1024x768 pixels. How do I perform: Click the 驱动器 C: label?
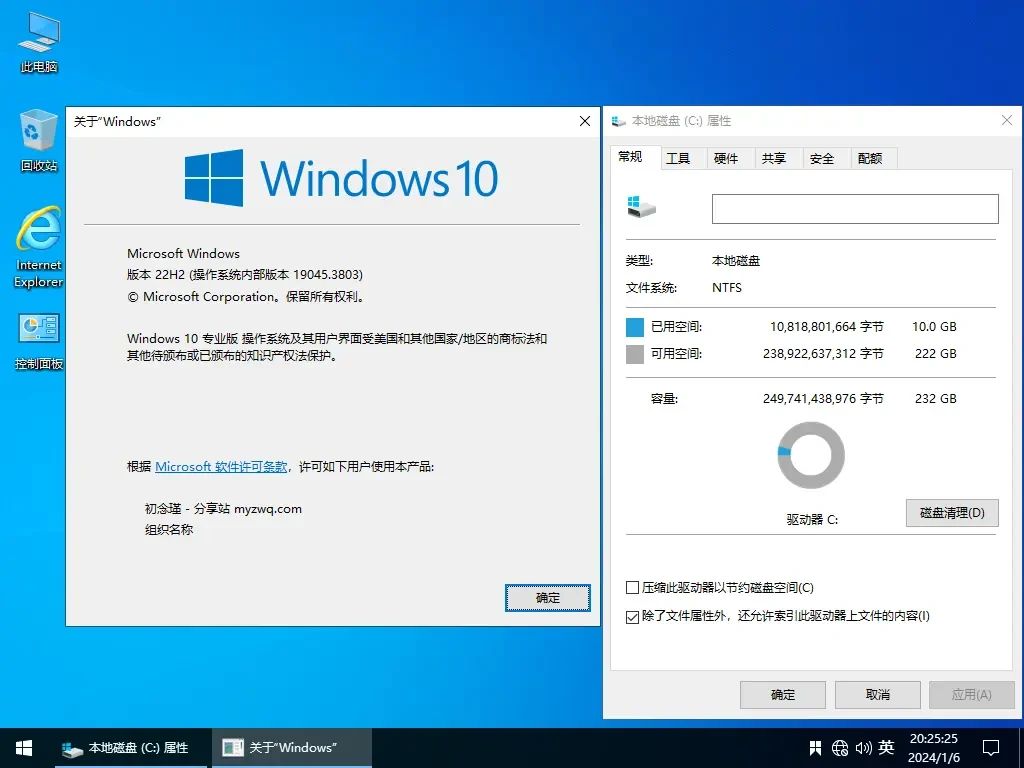click(x=812, y=520)
